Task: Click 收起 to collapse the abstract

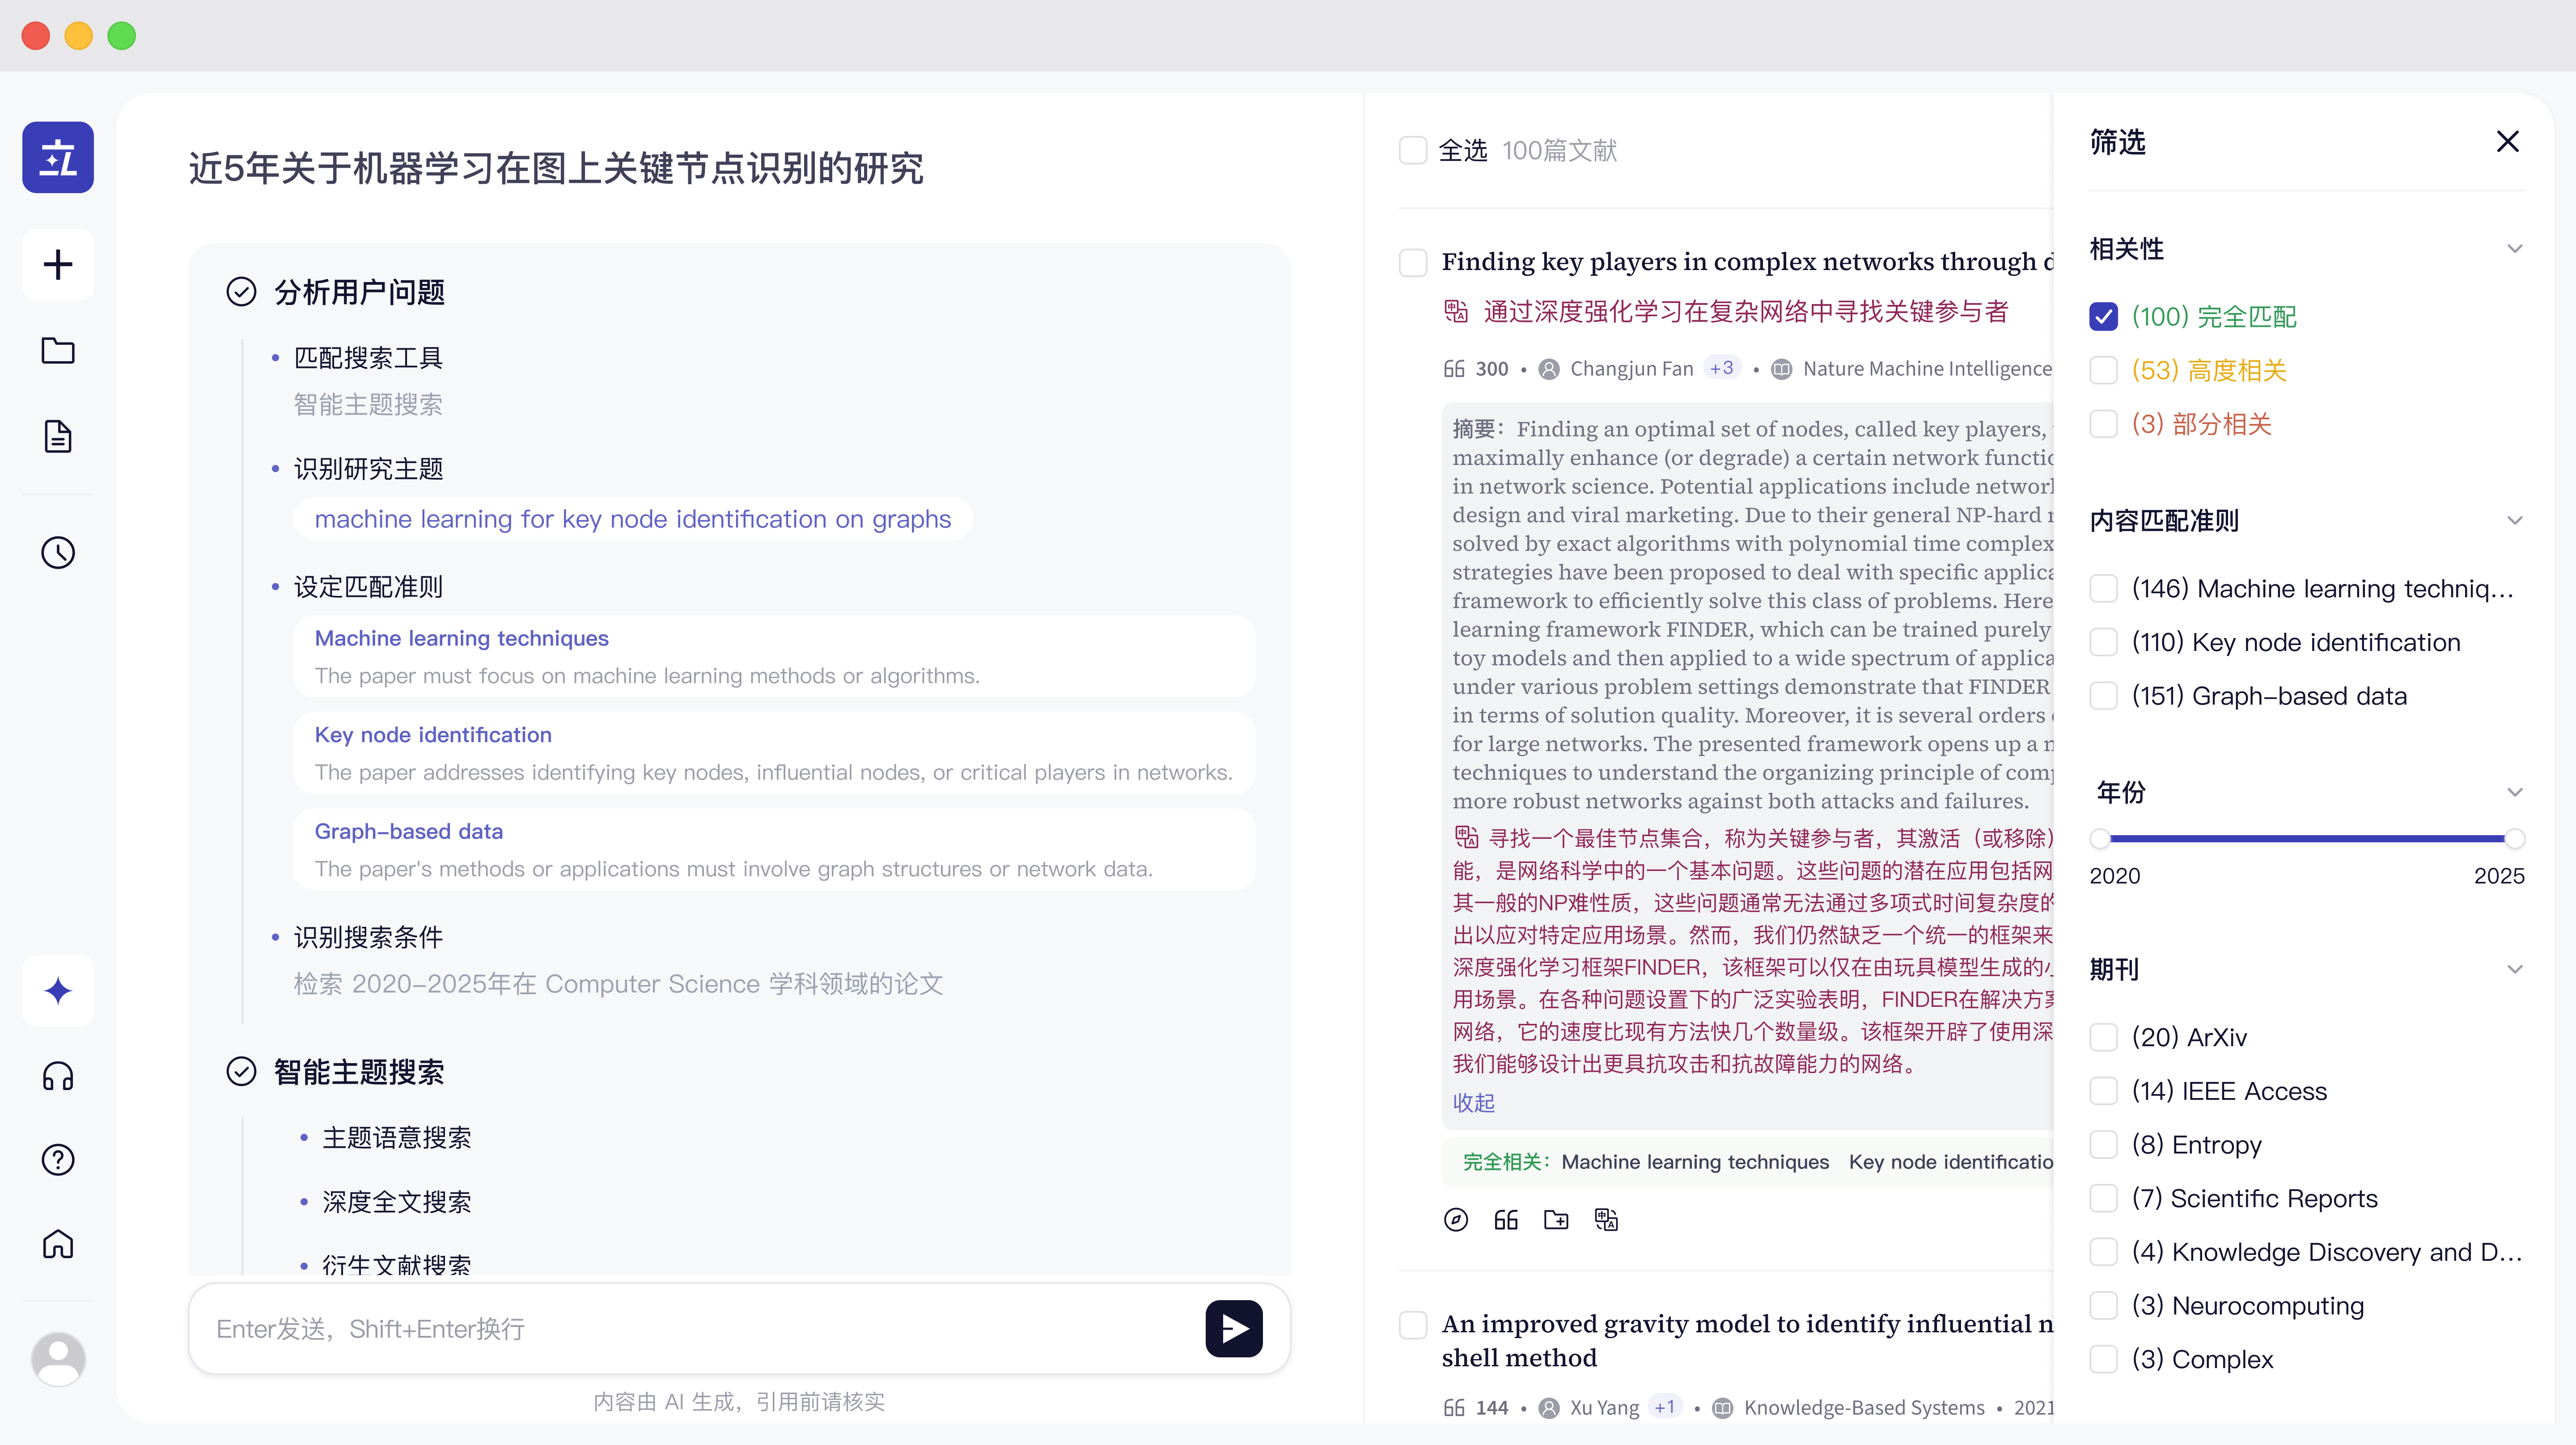Action: click(x=1474, y=1102)
